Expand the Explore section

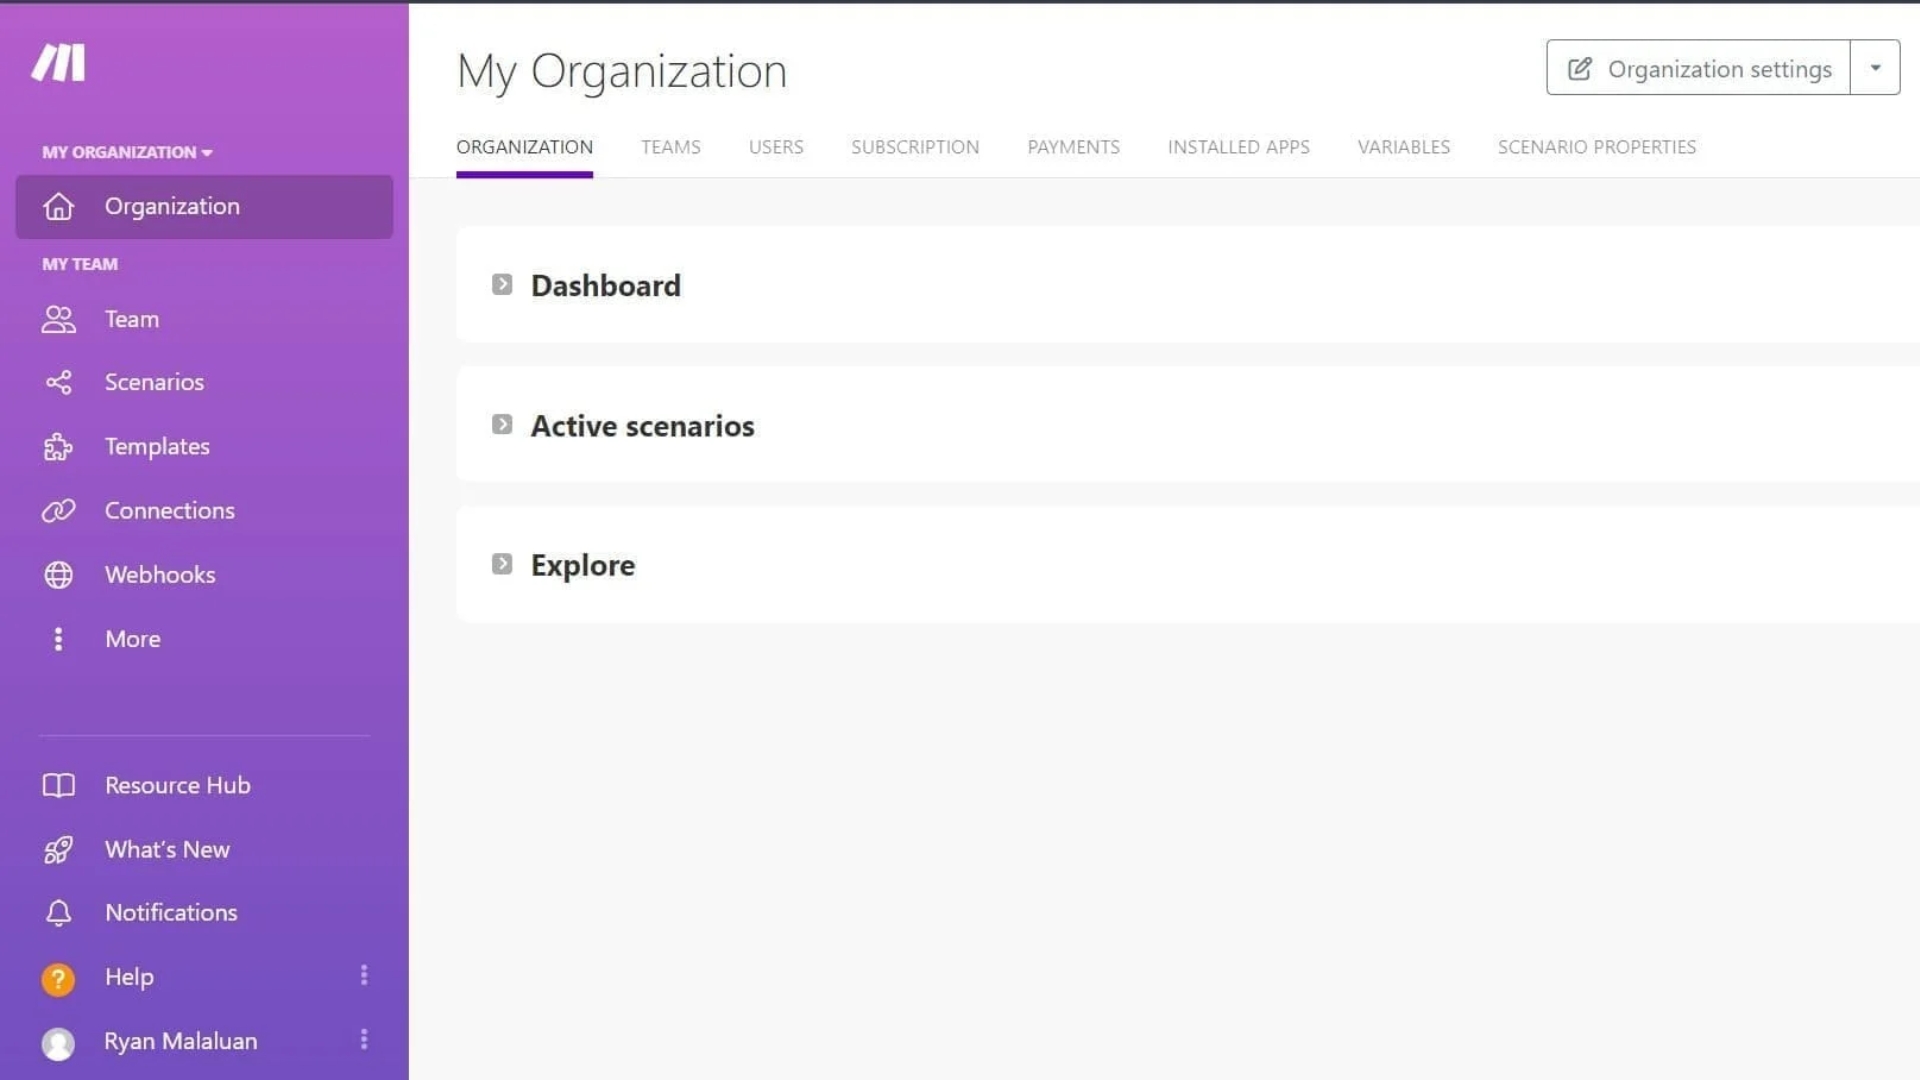pyautogui.click(x=502, y=565)
